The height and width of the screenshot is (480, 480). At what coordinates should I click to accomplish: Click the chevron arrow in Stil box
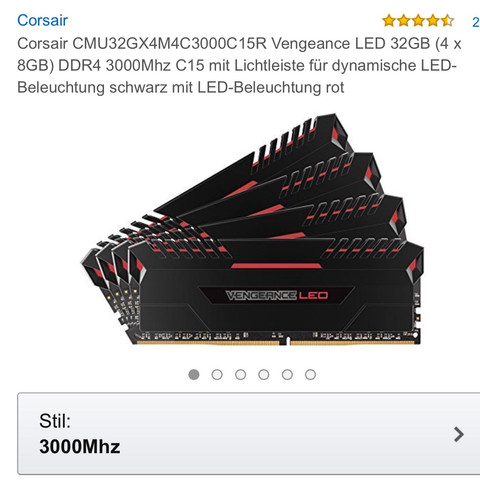pyautogui.click(x=459, y=434)
